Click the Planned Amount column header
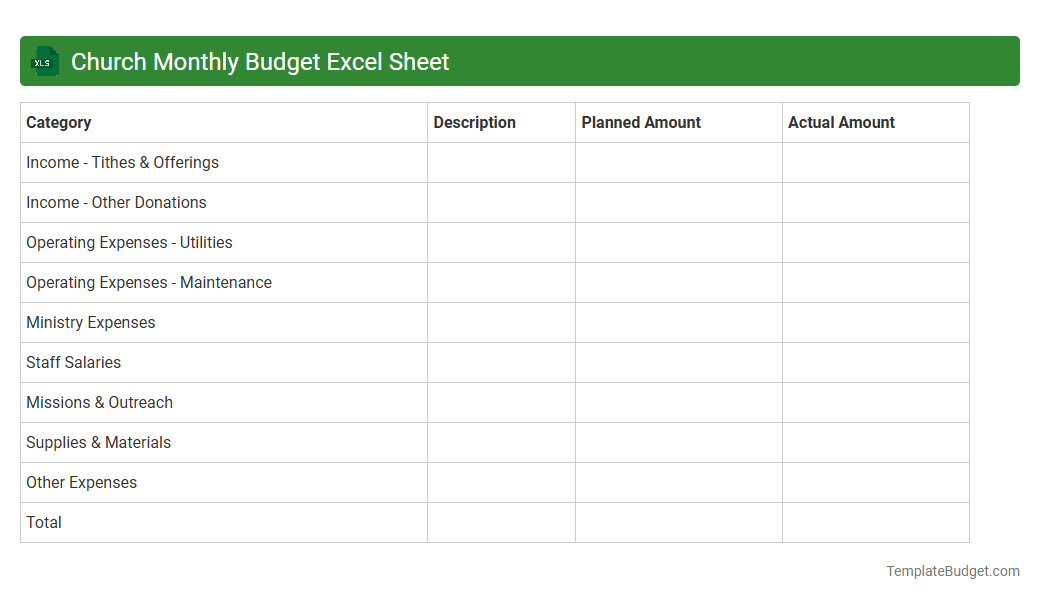 coord(641,122)
